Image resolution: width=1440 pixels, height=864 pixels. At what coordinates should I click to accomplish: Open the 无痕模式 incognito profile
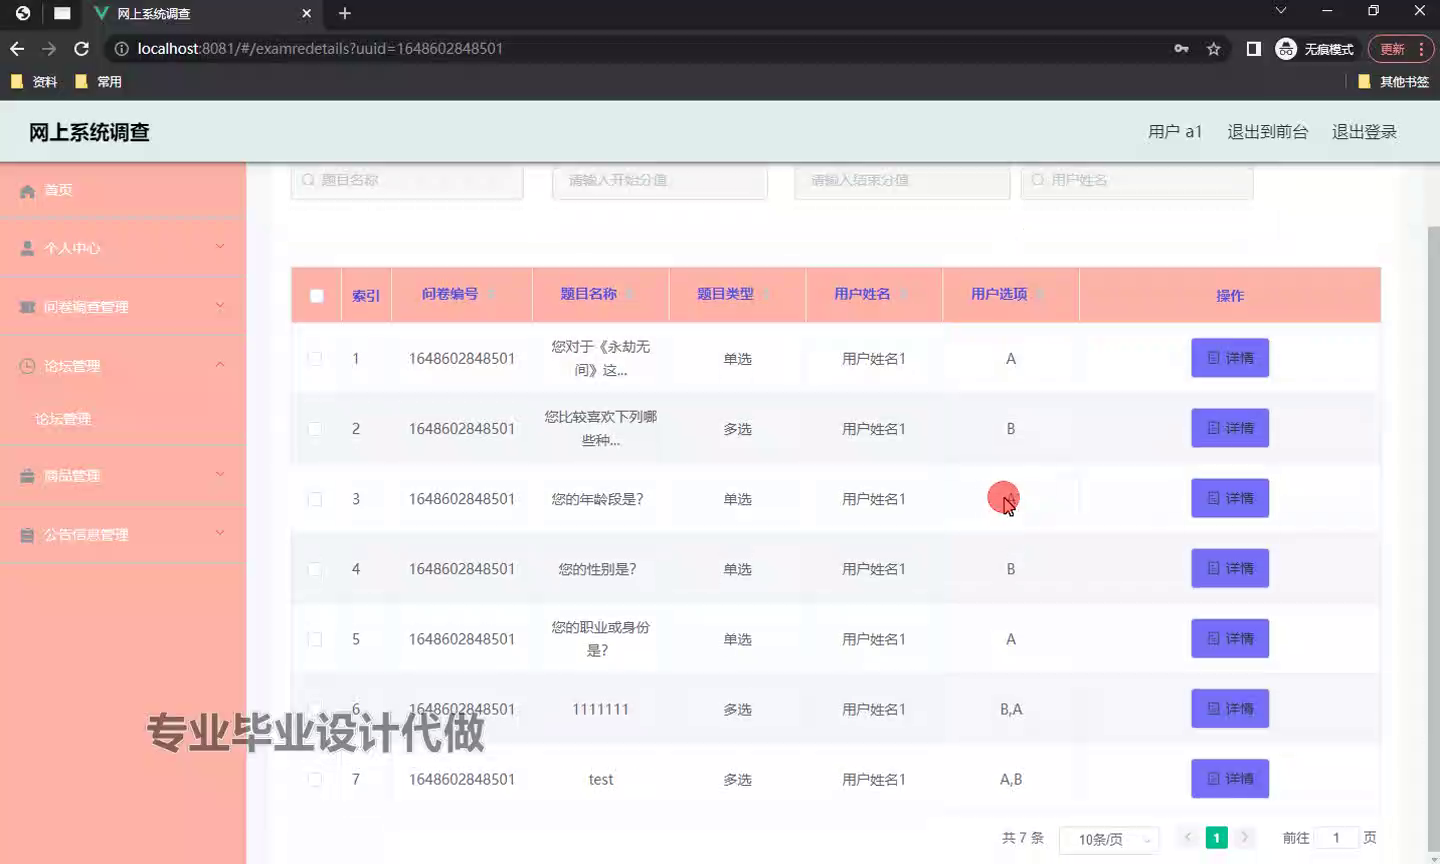1315,48
